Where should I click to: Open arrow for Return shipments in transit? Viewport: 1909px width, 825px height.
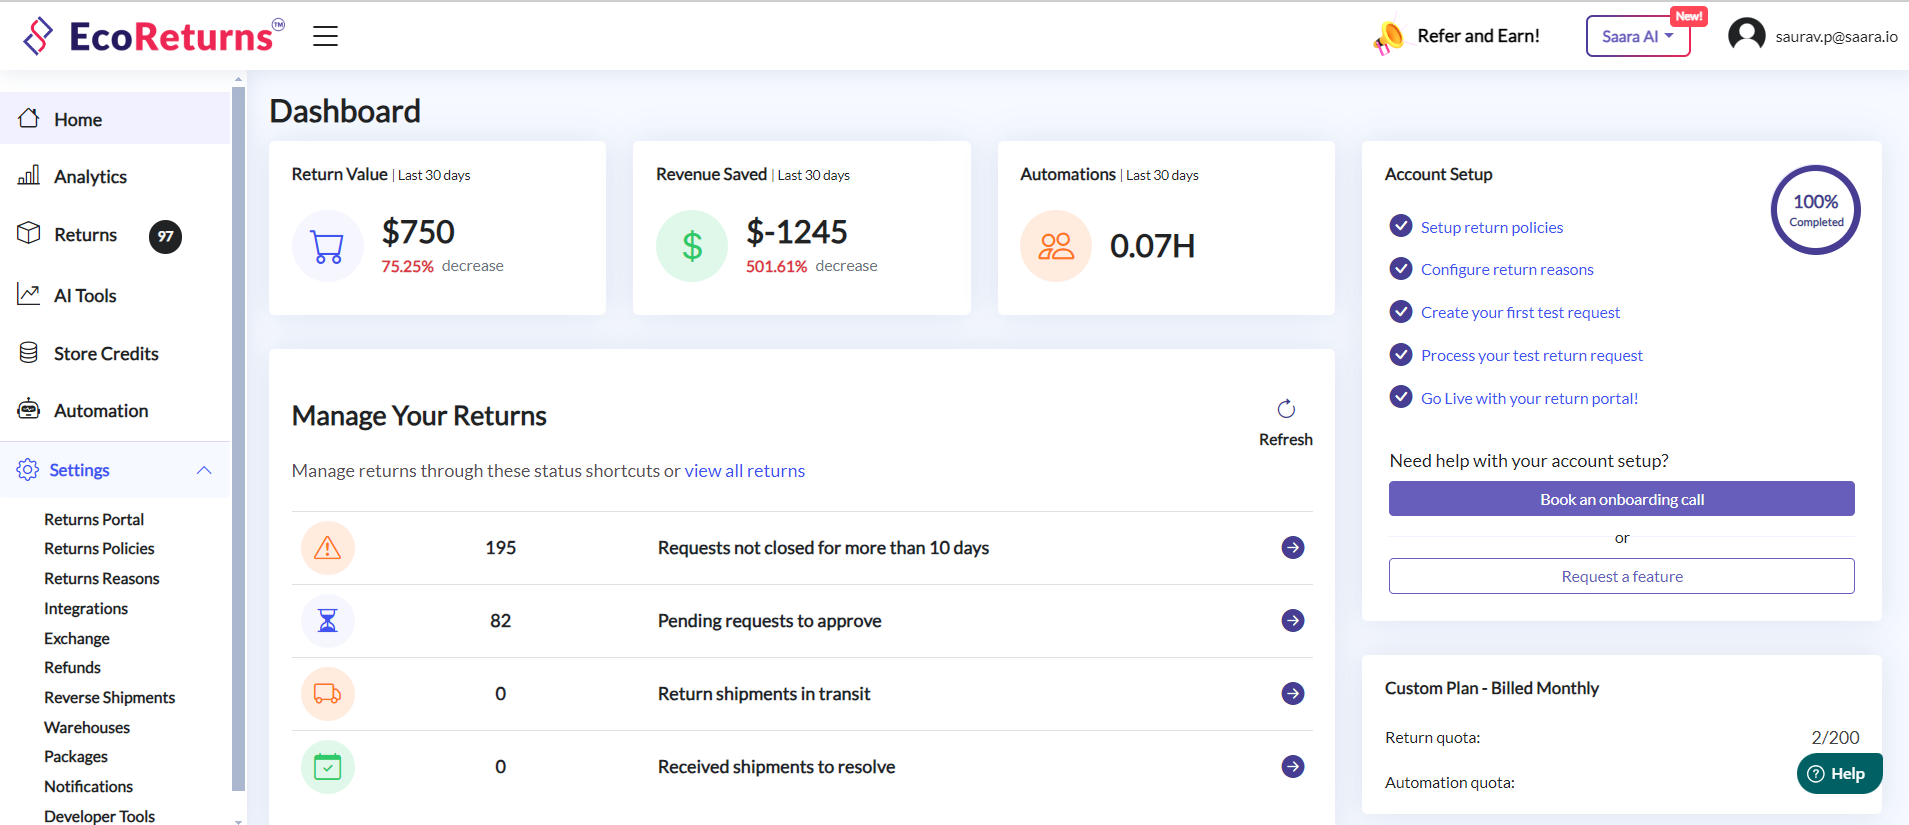click(x=1293, y=694)
